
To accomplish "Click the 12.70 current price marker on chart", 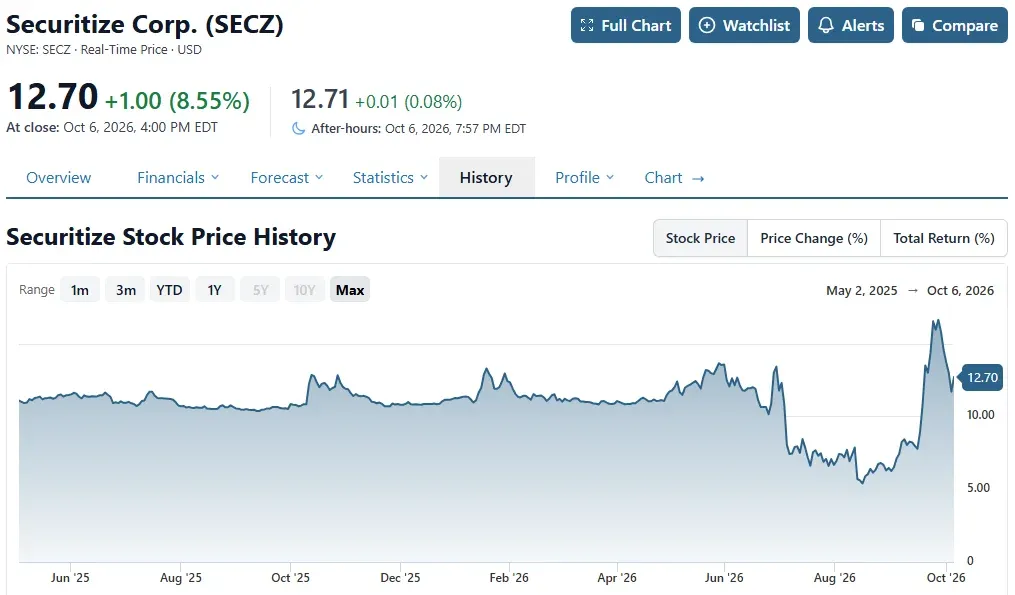I will [981, 377].
